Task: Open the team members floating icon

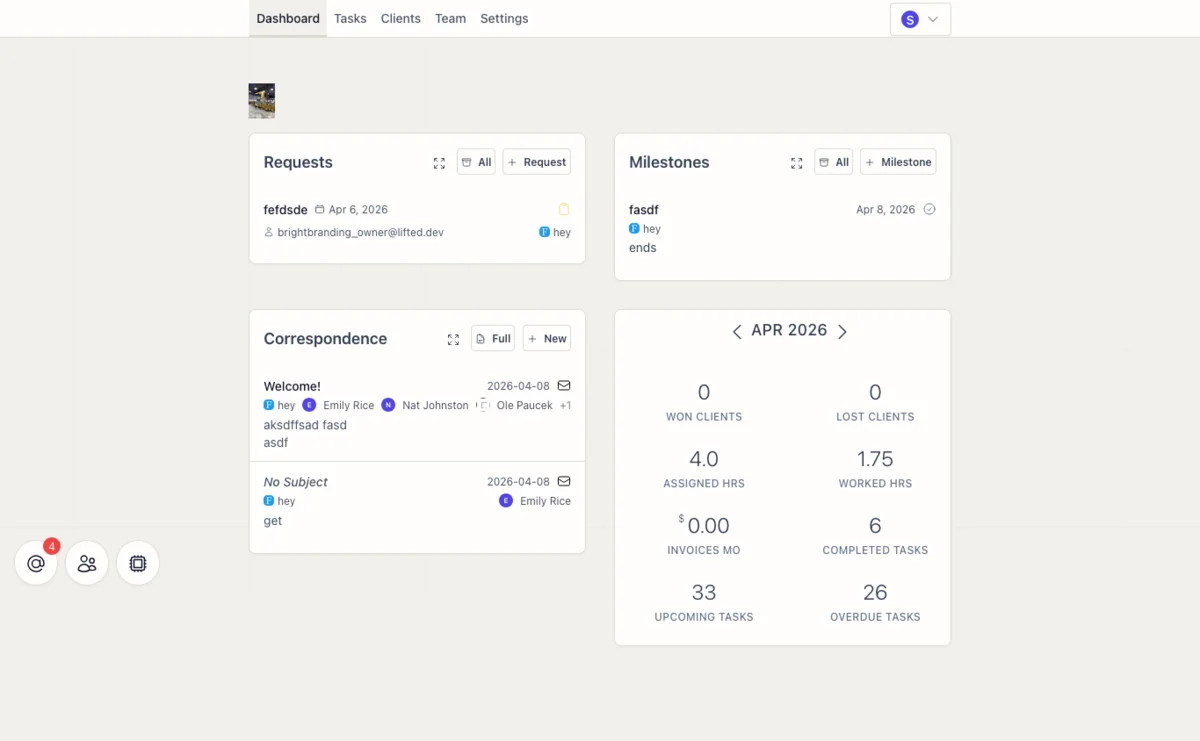Action: coord(87,563)
